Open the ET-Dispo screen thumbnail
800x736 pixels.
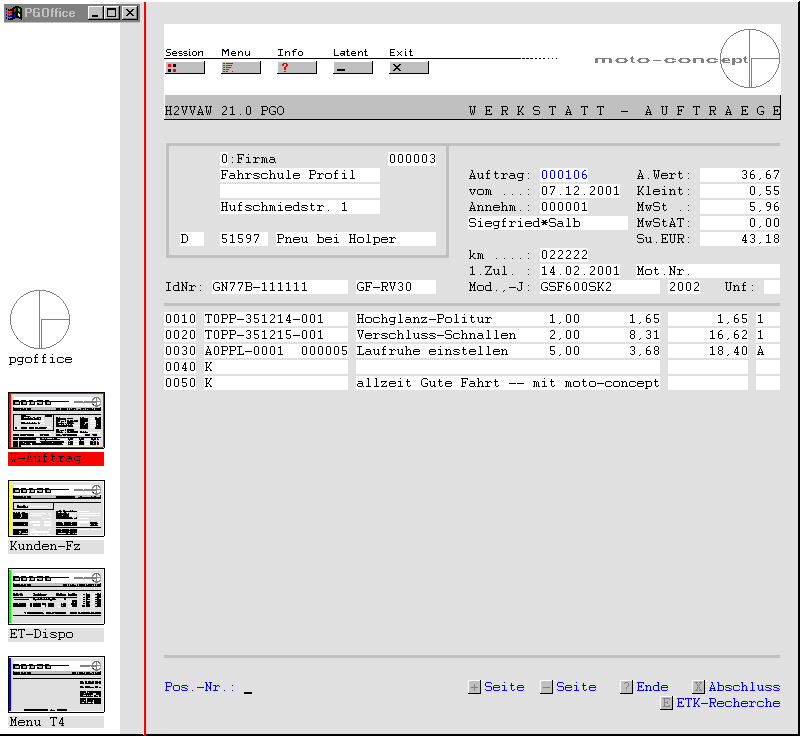coord(56,597)
